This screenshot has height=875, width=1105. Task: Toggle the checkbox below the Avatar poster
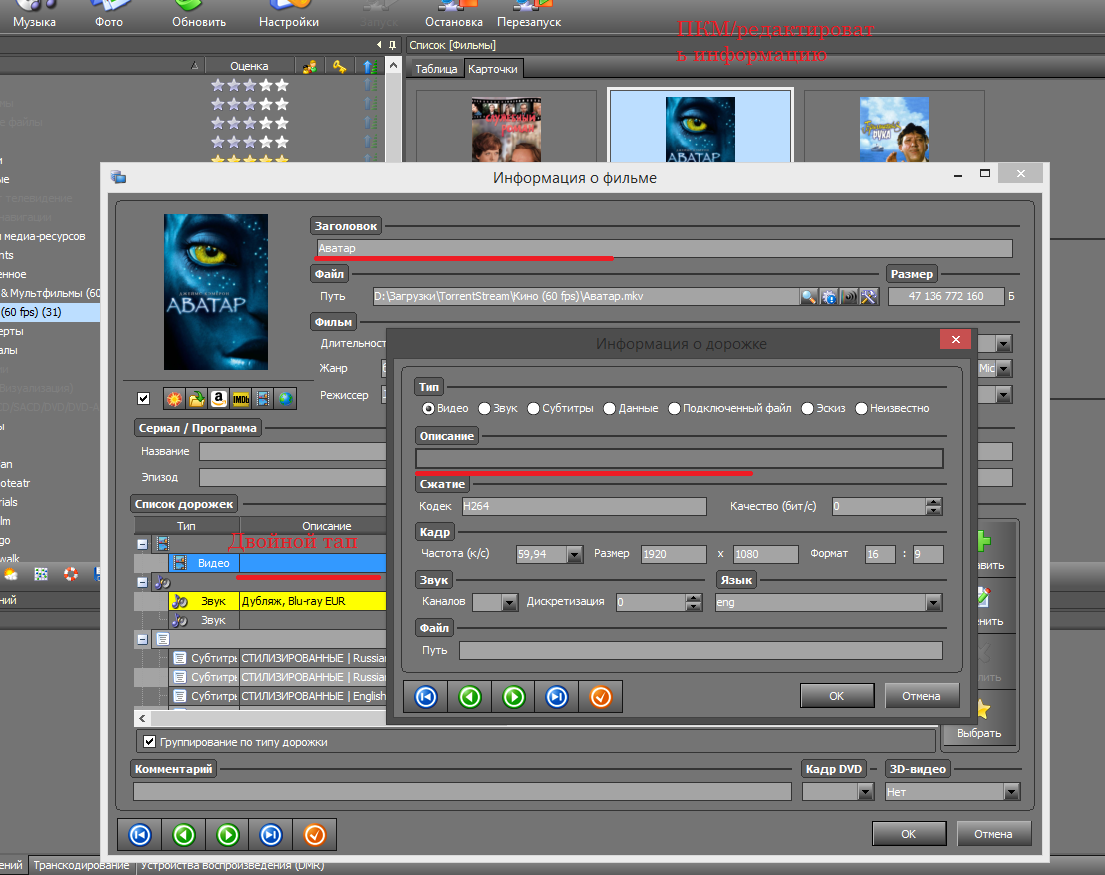(144, 398)
